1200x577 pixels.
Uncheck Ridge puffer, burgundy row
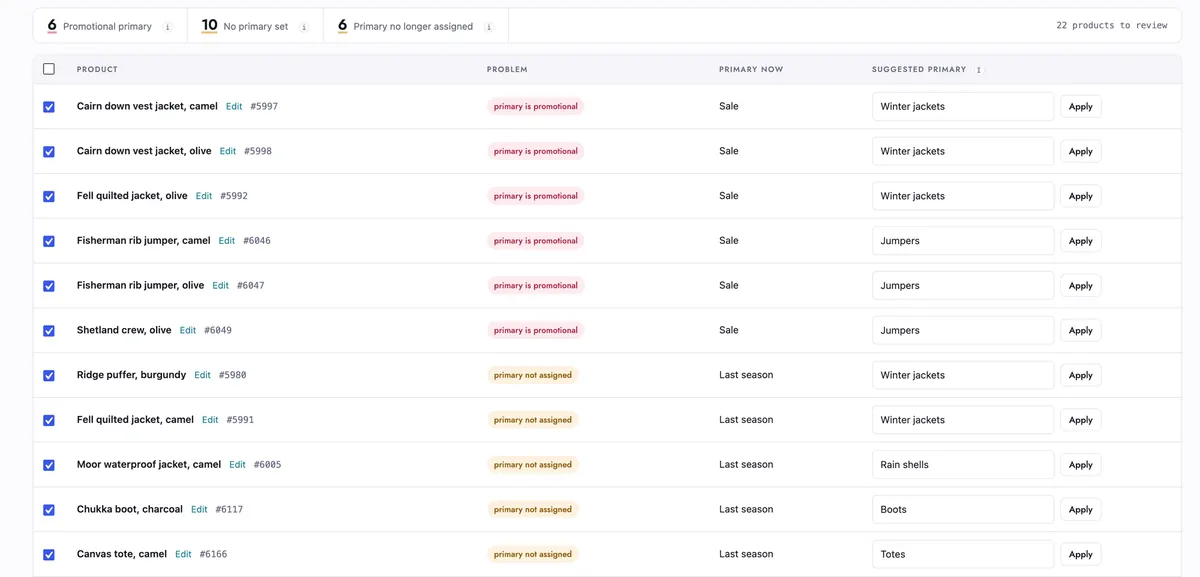(x=49, y=376)
